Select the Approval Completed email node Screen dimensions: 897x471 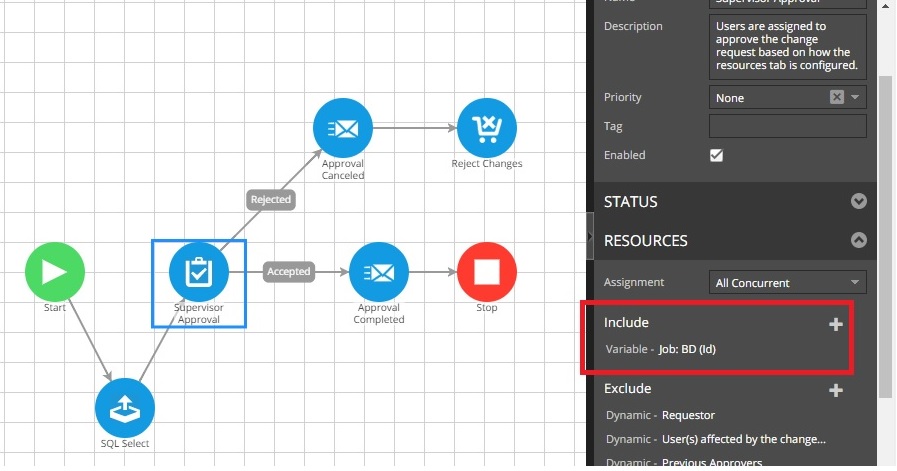click(x=379, y=271)
